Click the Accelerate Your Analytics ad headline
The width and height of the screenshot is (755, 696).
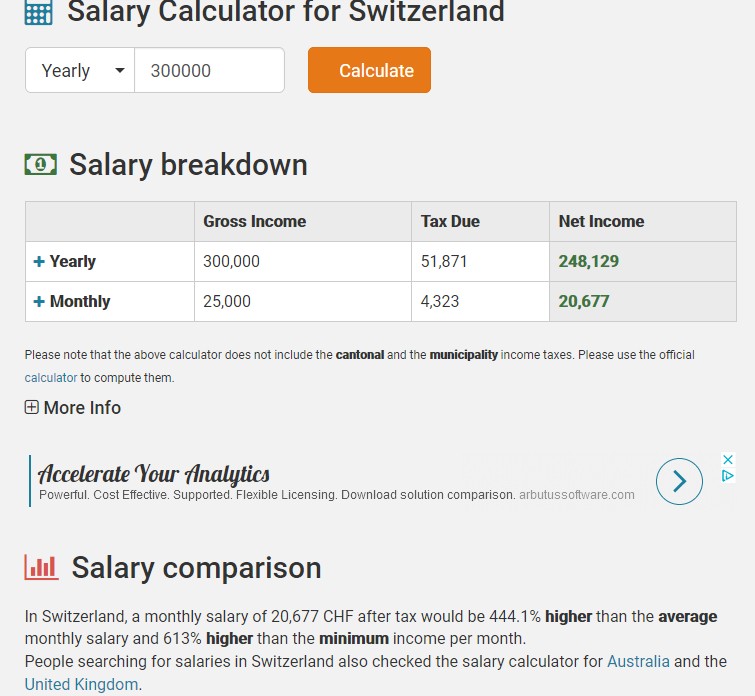tap(154, 473)
